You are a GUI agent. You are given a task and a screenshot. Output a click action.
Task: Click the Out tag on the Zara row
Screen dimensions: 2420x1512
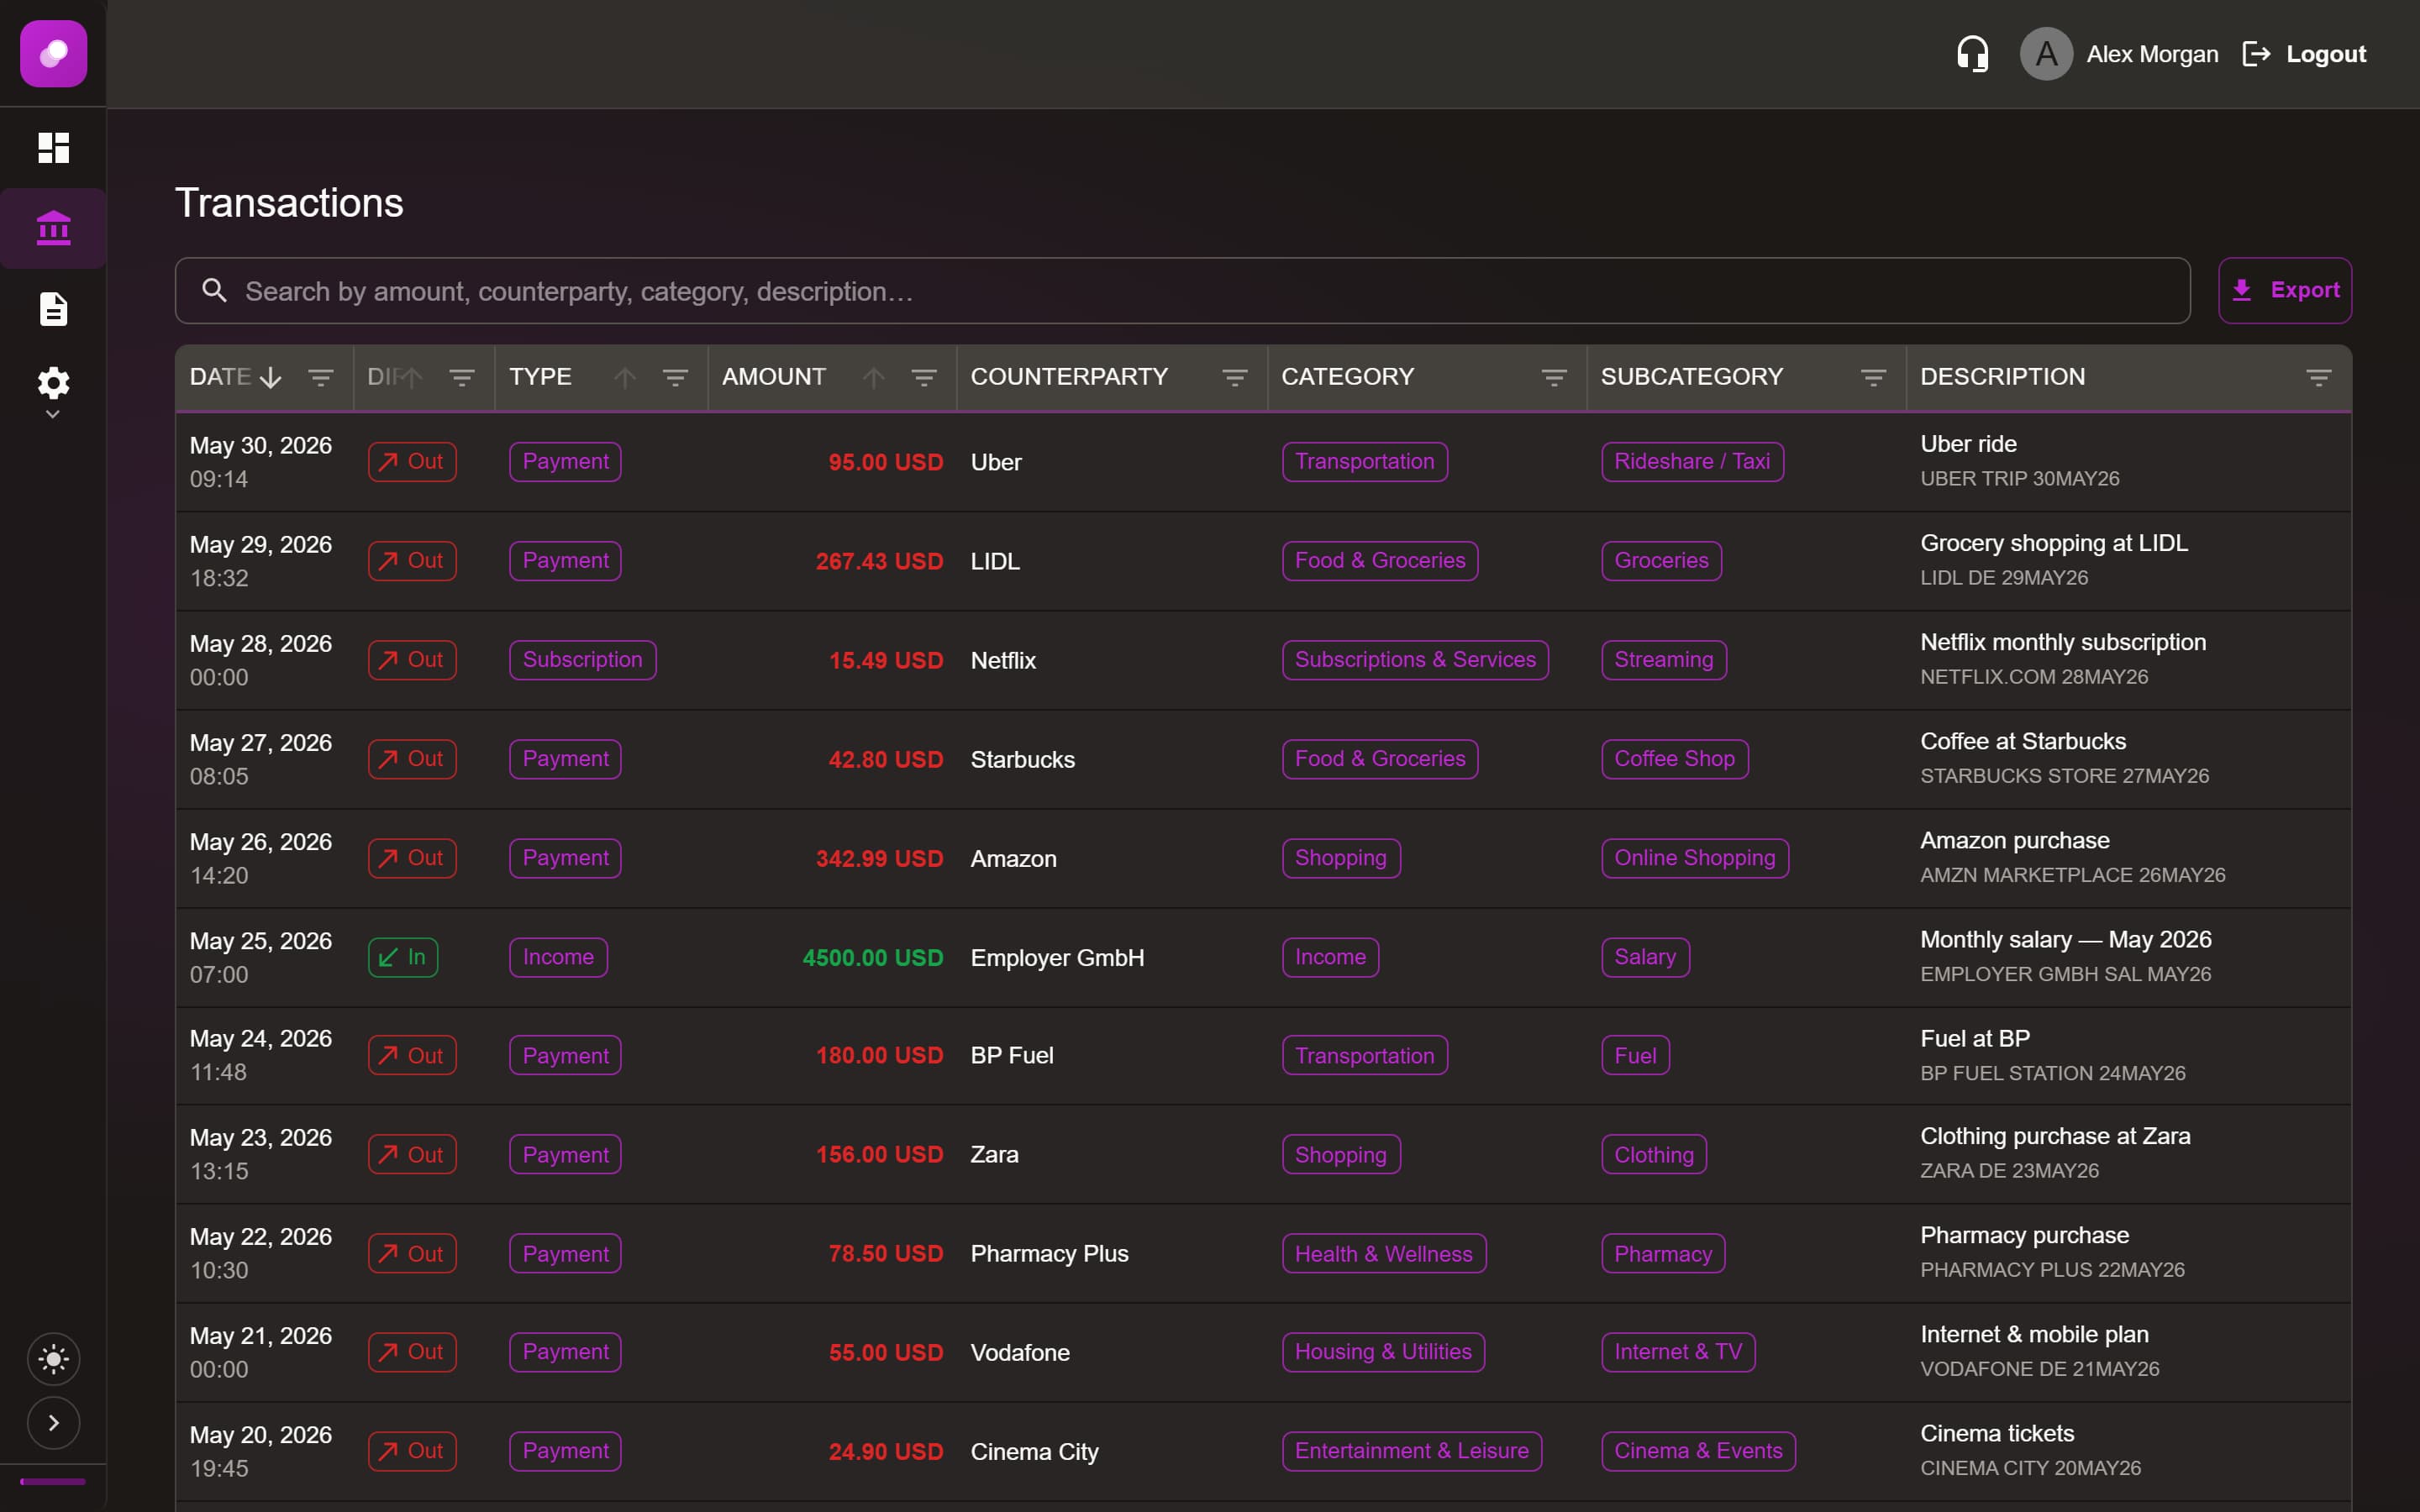[412, 1154]
